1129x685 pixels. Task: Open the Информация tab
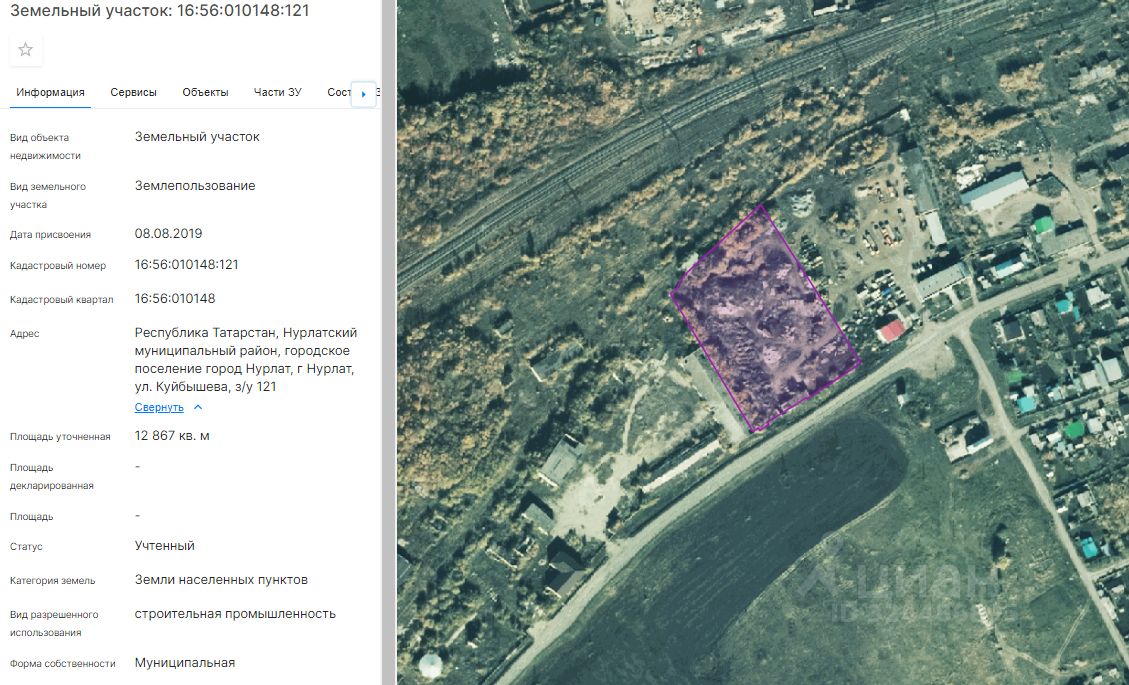coord(50,92)
